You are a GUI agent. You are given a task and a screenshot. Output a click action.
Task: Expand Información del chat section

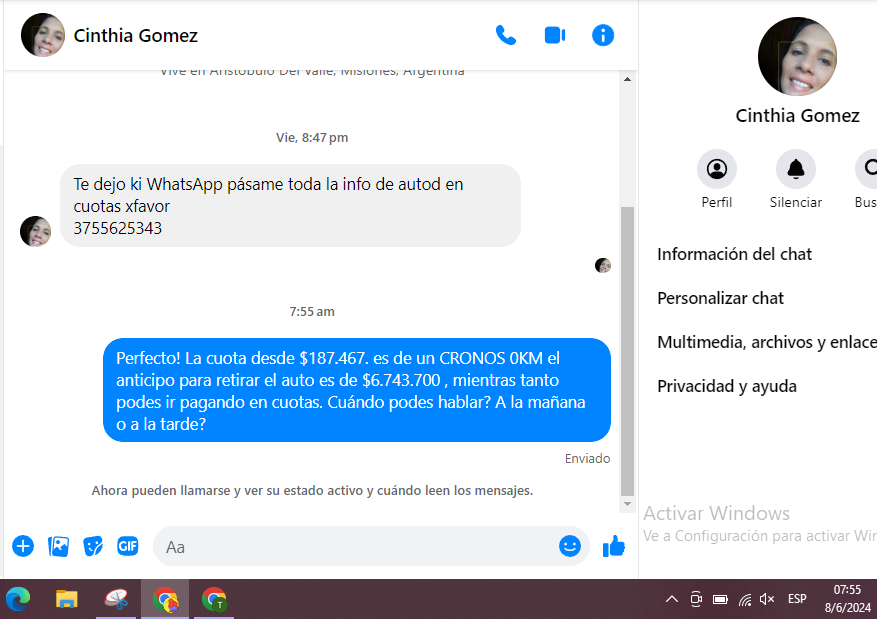click(x=735, y=254)
